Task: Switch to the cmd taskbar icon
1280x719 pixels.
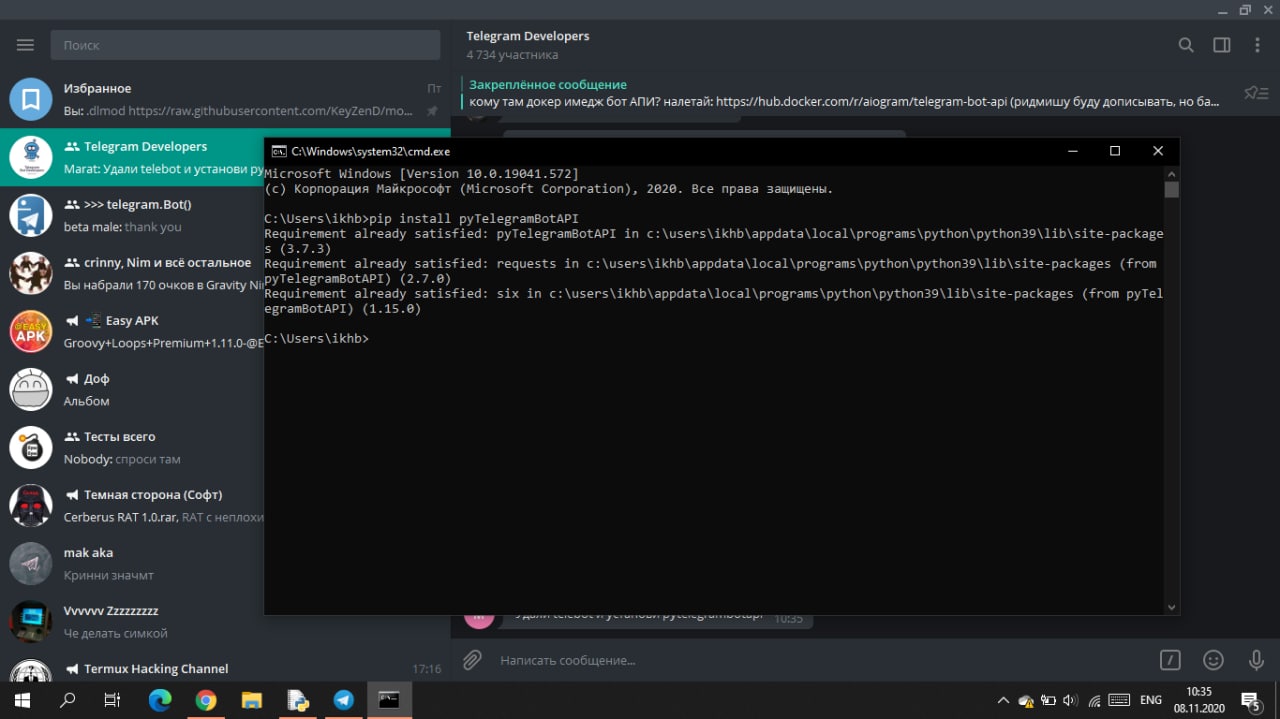Action: pos(389,700)
